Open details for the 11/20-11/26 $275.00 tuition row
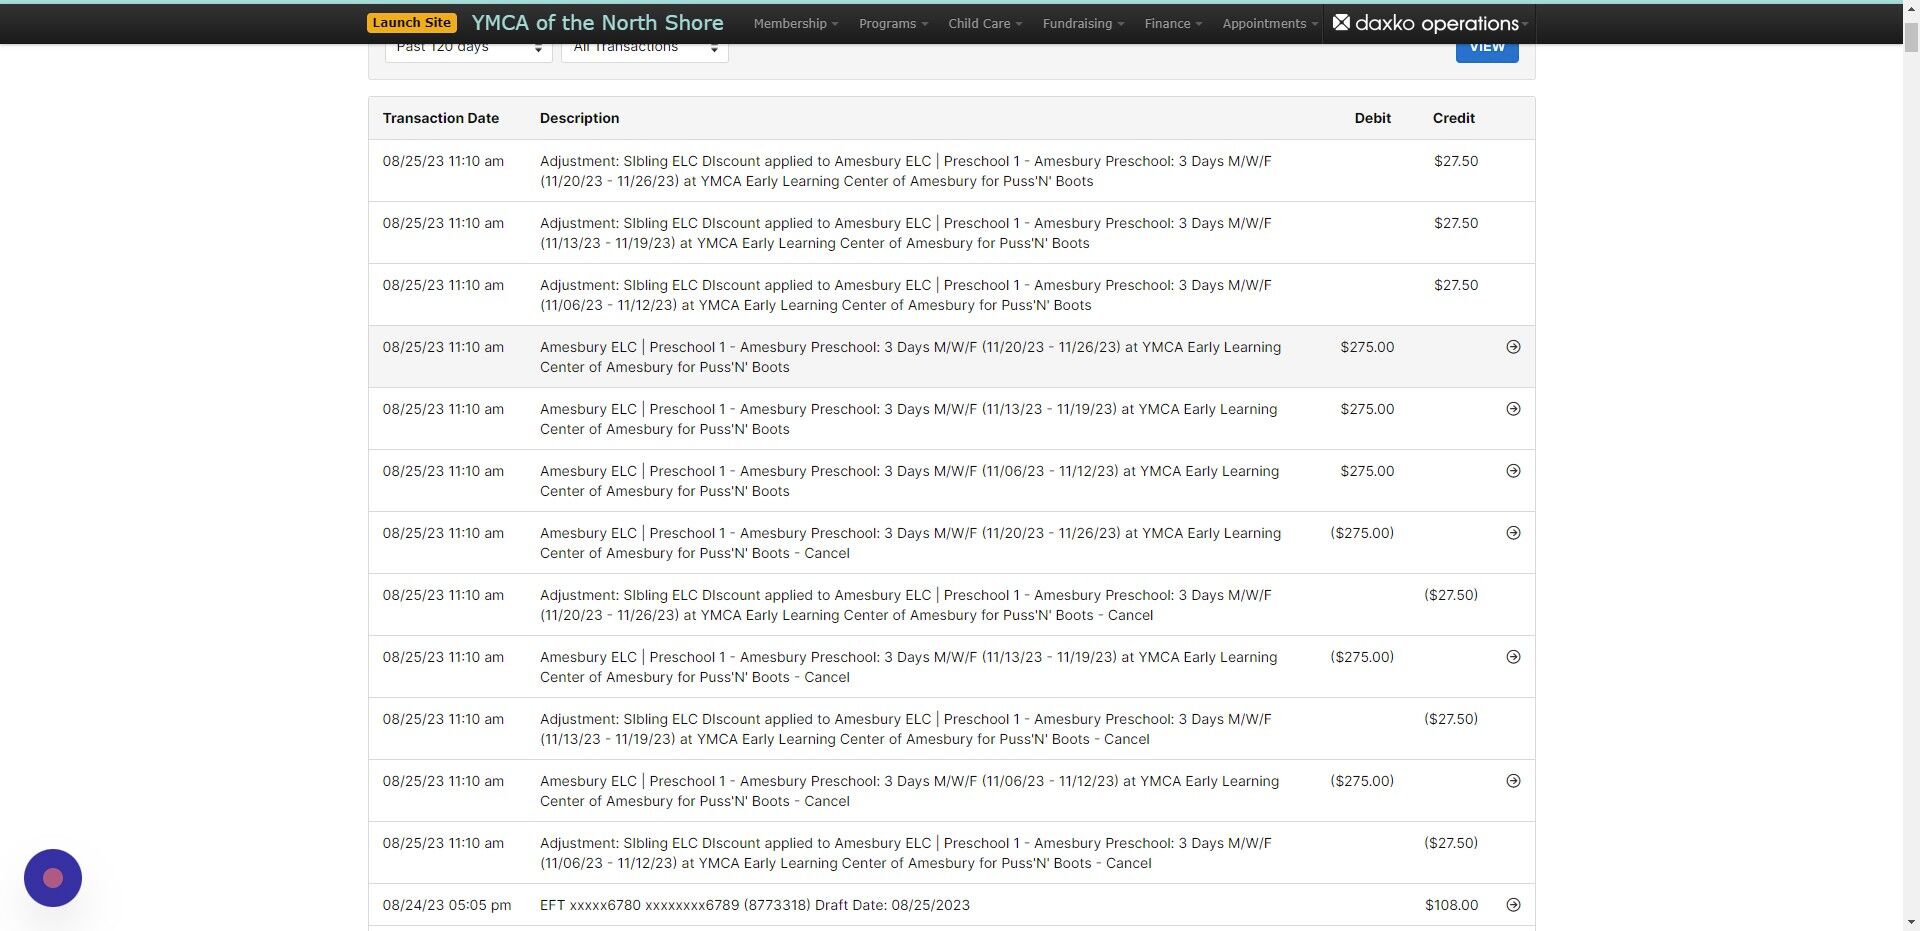The image size is (1920, 931). (1513, 347)
